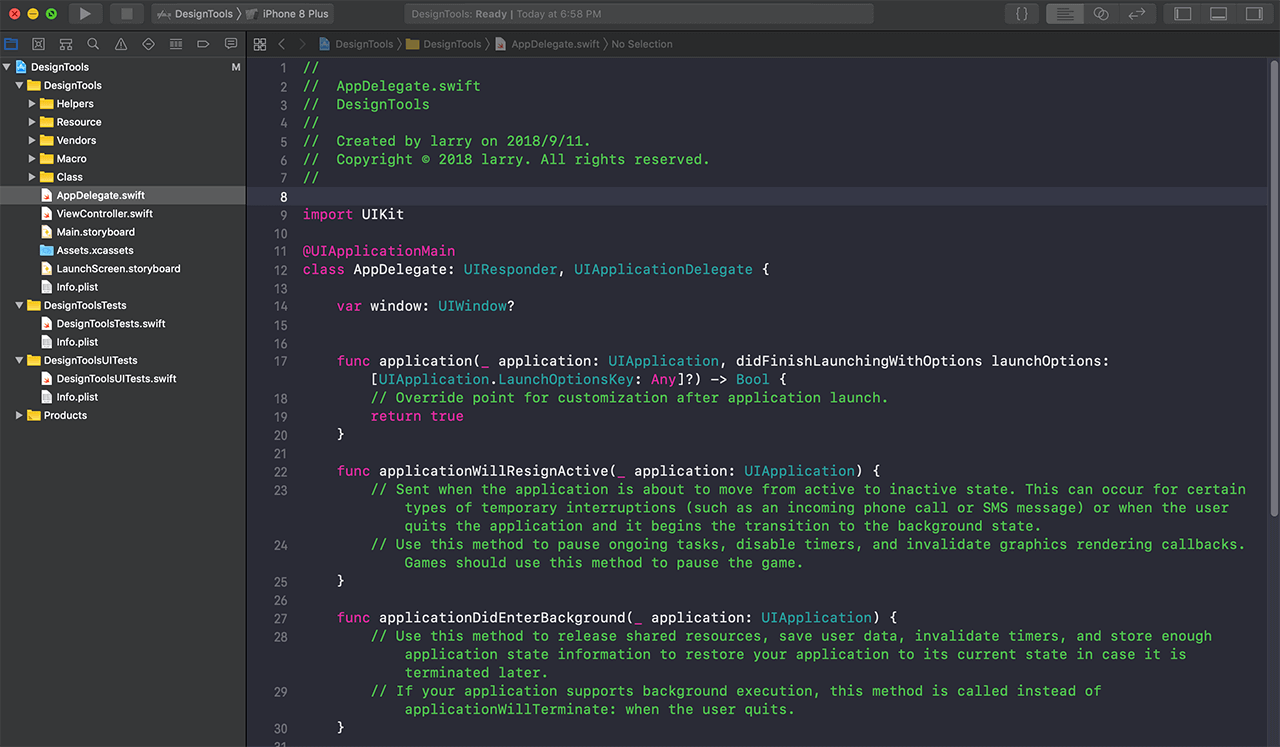1280x747 pixels.
Task: Expand the Helpers folder
Action: [33, 104]
